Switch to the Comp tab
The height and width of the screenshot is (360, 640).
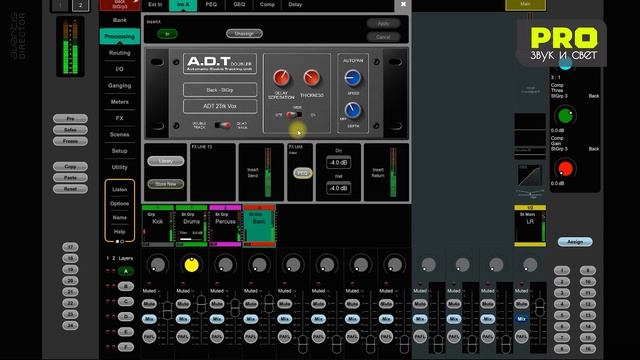(x=267, y=4)
